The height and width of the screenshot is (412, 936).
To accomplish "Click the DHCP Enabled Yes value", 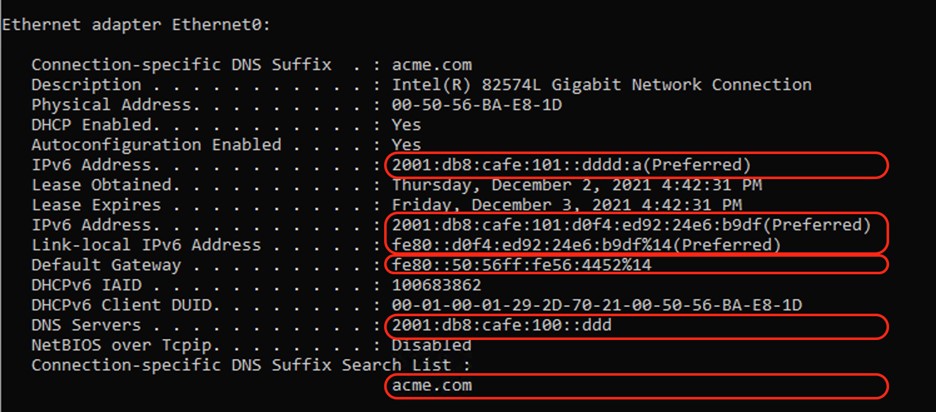I will [x=406, y=125].
